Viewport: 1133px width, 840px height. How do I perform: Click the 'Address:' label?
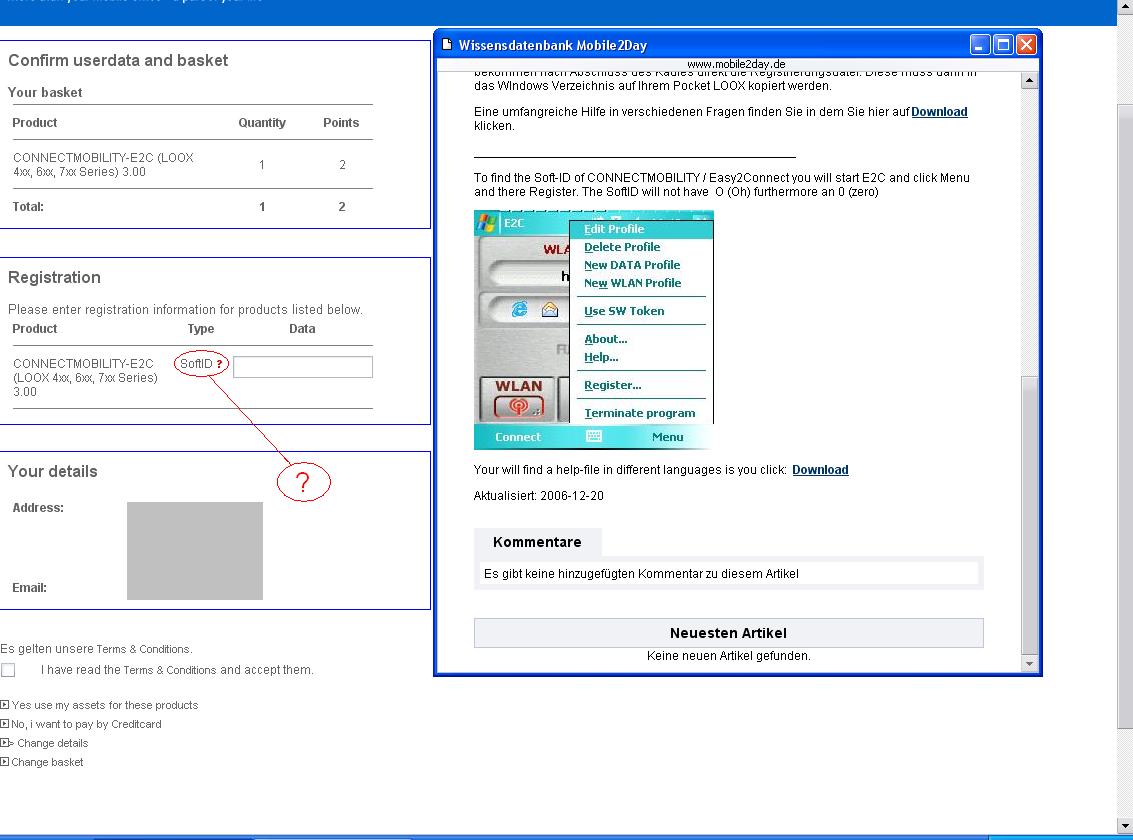(x=38, y=508)
